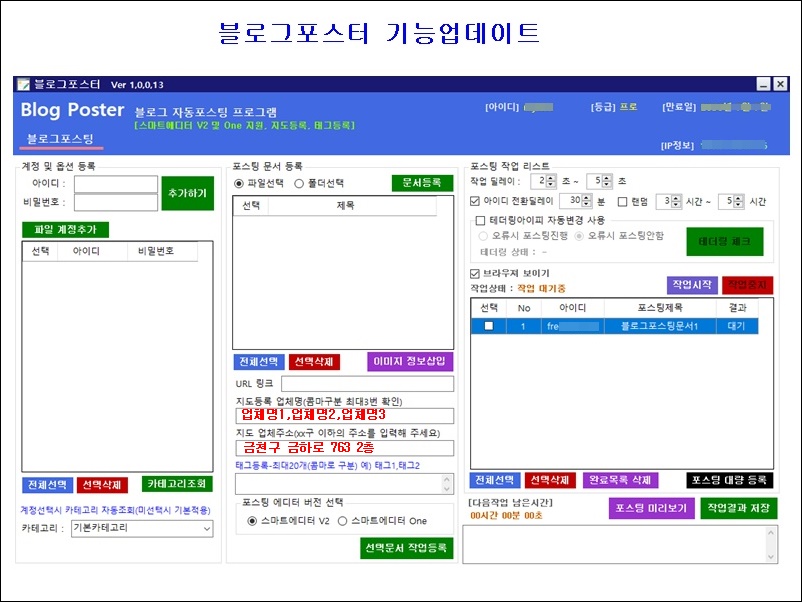Viewport: 802px width, 602px height.
Task: Select the 파일선택 radio button
Action: pos(239,184)
